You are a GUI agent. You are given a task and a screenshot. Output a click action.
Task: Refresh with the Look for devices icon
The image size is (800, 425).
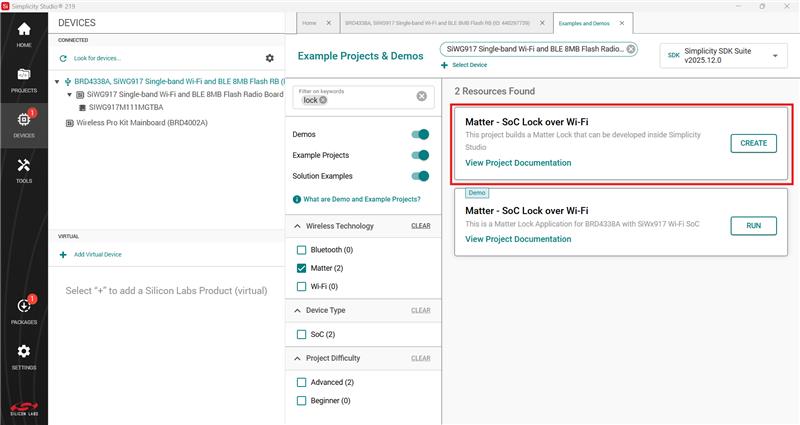tap(62, 59)
